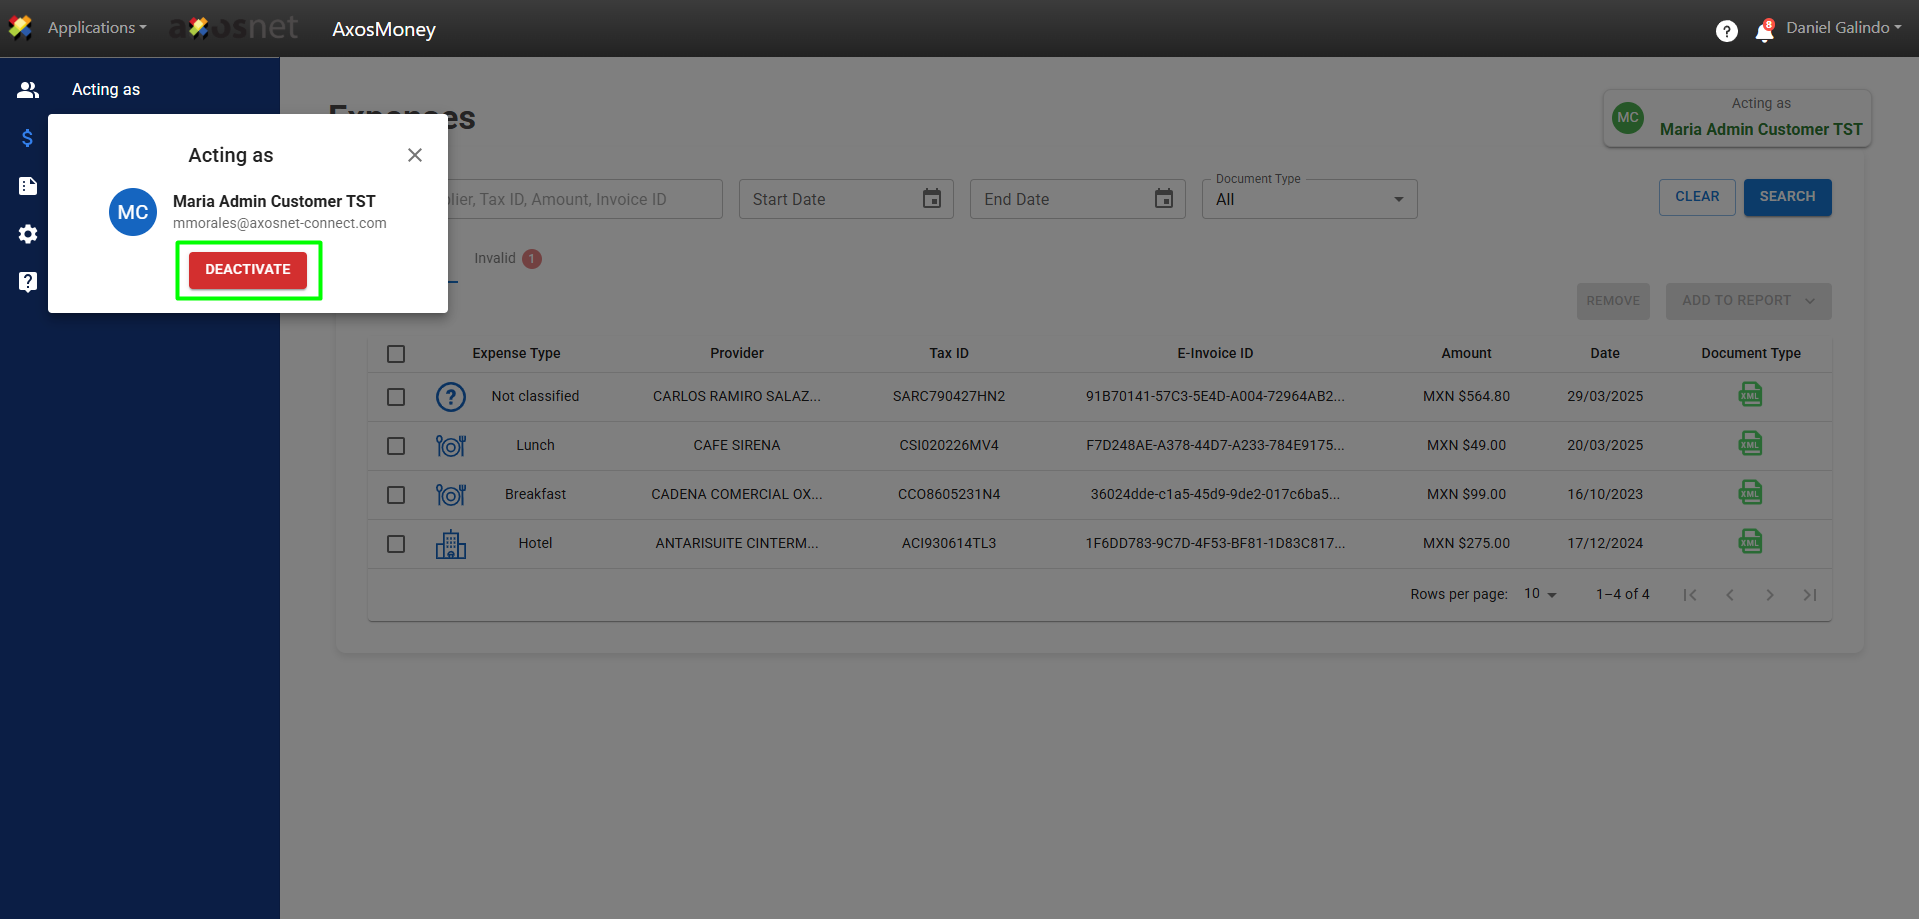
Task: Open XML document for Hotel expense
Action: [x=1750, y=542]
